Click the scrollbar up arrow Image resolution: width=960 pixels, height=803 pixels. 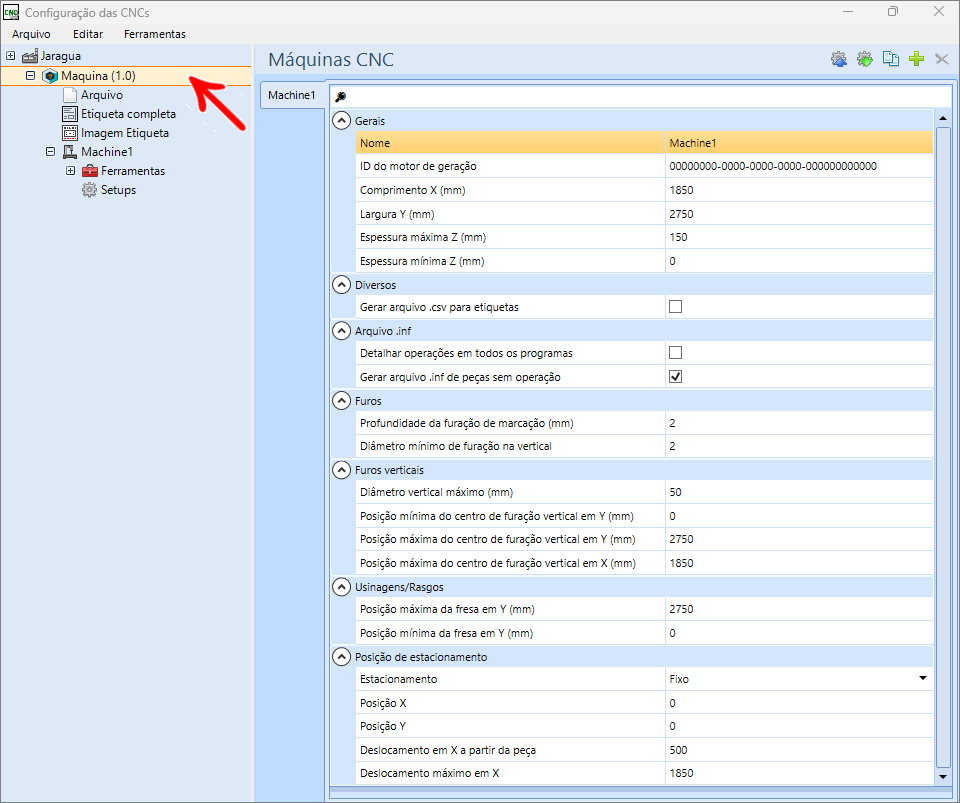(943, 118)
